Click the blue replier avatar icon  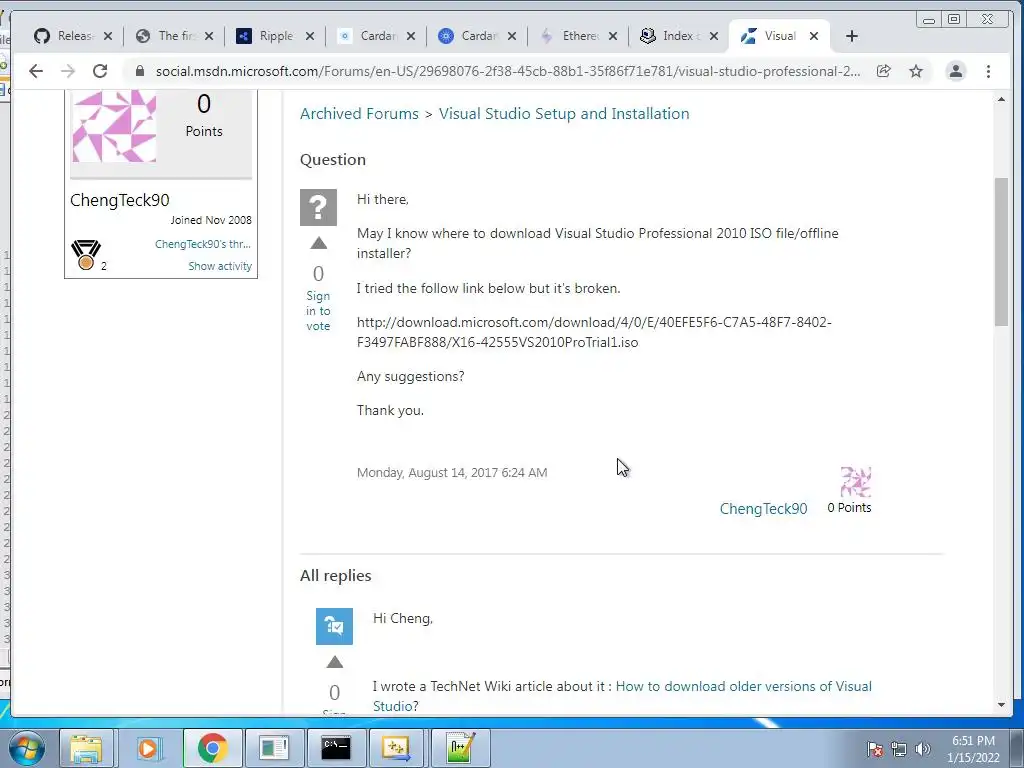pyautogui.click(x=334, y=626)
